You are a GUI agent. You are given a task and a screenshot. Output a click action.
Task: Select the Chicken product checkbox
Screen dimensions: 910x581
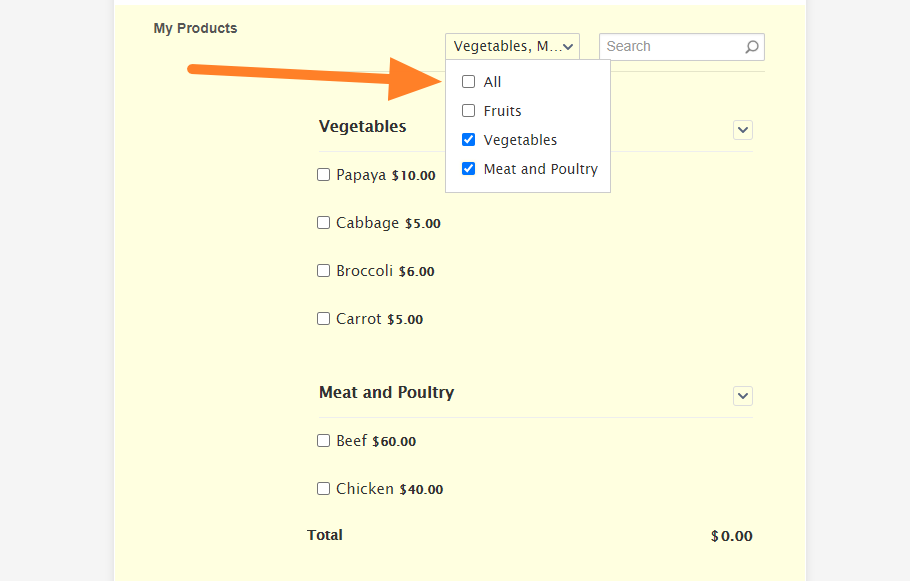(x=323, y=489)
